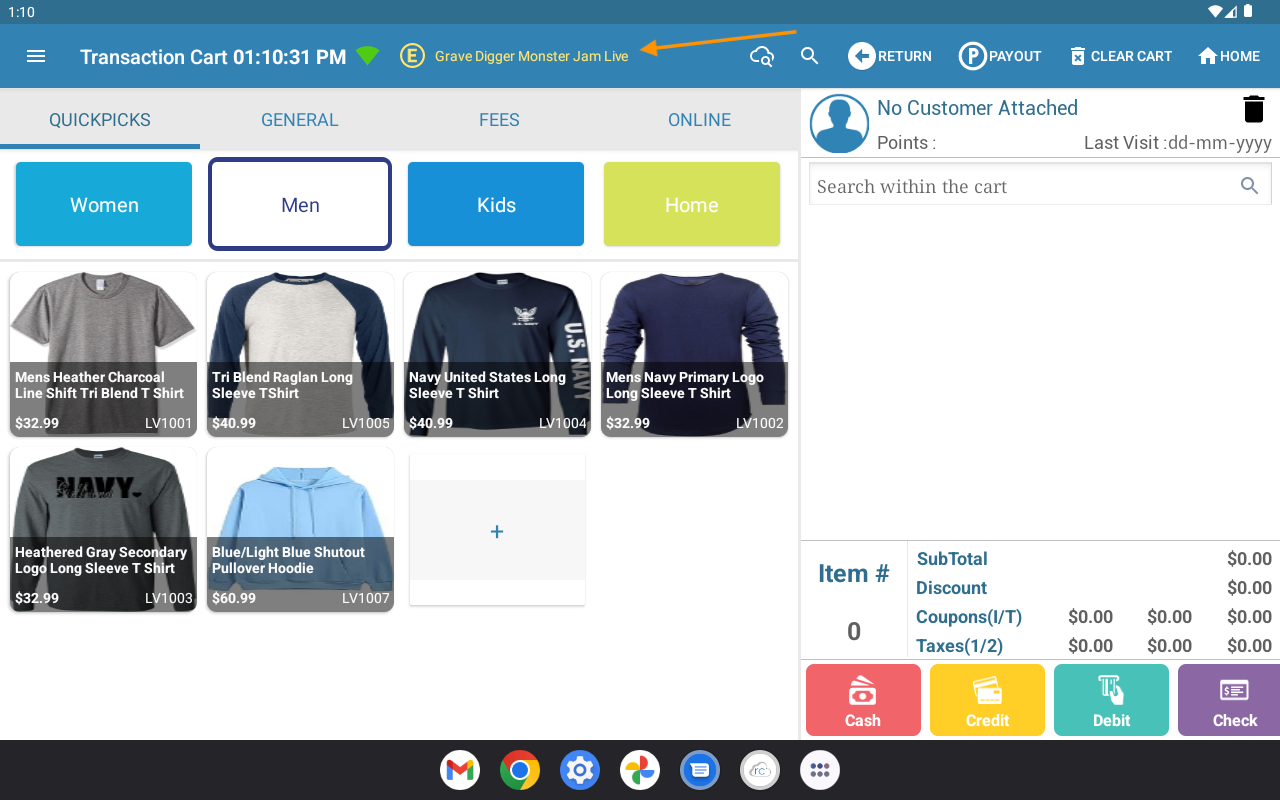Viewport: 1280px width, 800px height.
Task: Click the Last Visit date text
Action: (1178, 143)
